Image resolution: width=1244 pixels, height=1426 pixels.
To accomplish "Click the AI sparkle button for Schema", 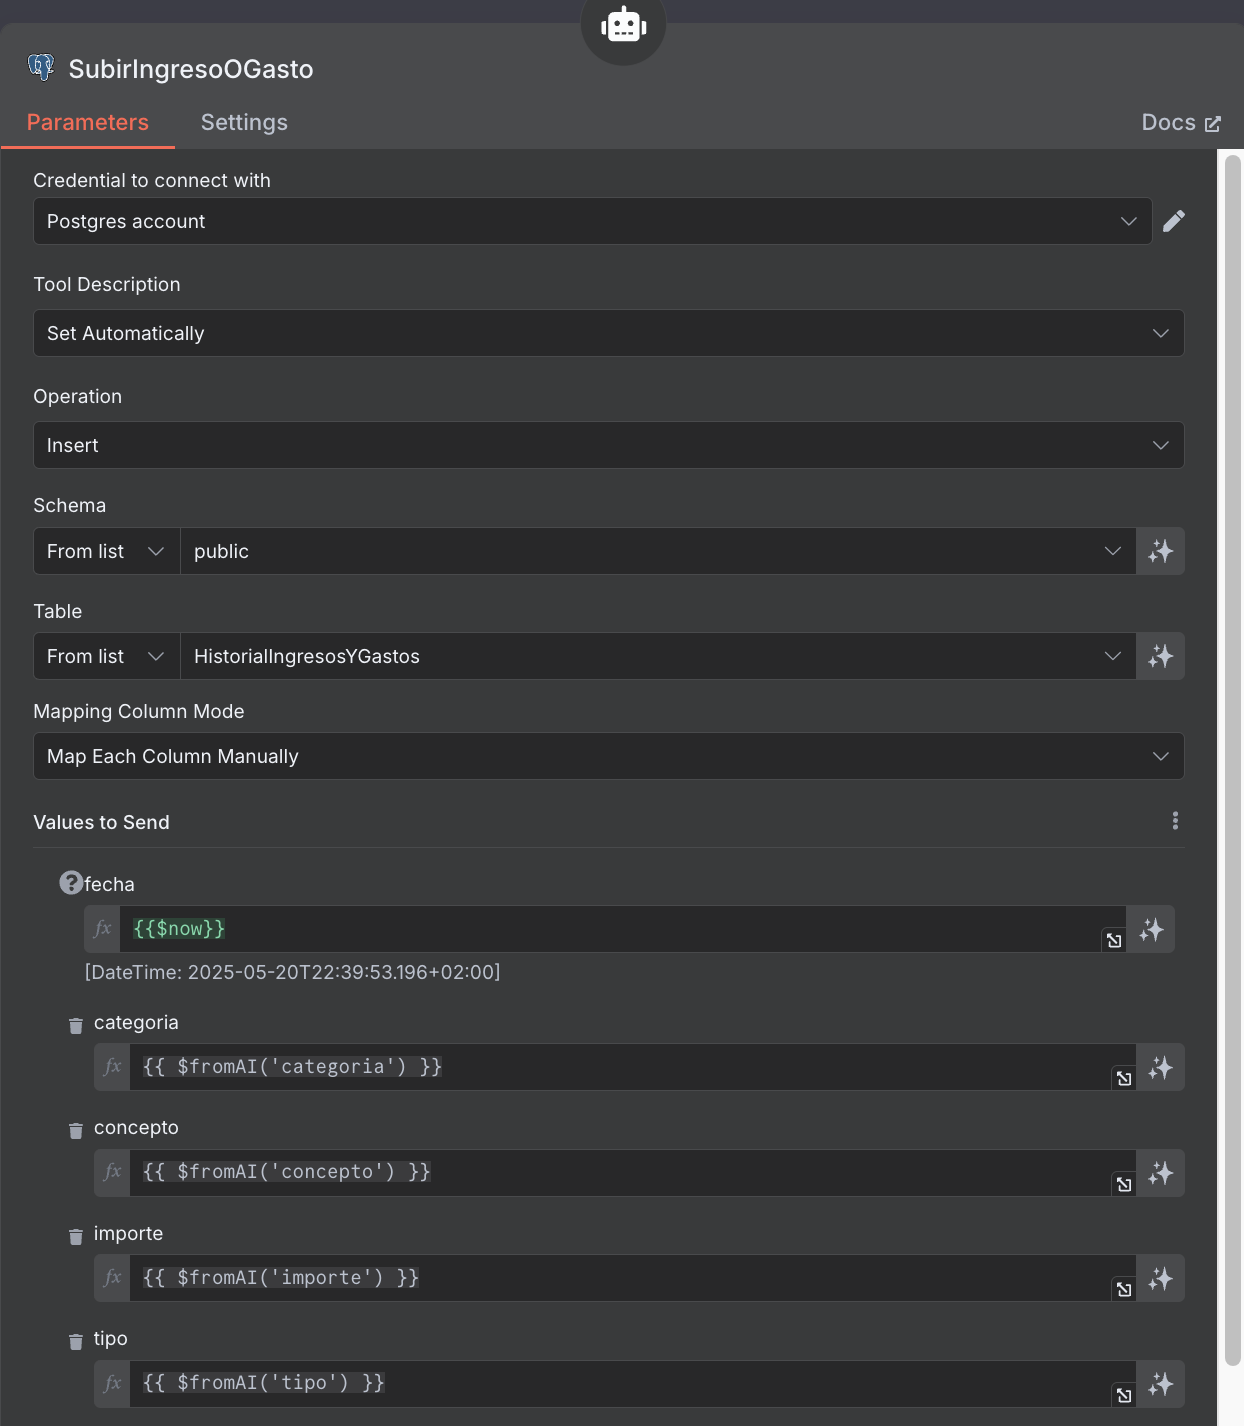I will click(1160, 551).
